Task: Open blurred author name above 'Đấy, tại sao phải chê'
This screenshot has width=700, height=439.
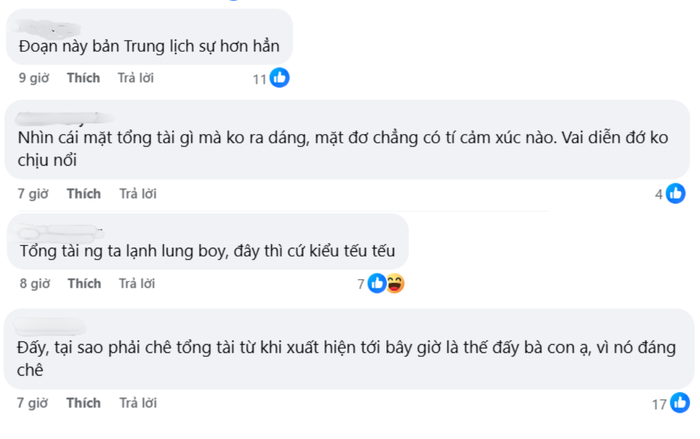Action: 50,323
